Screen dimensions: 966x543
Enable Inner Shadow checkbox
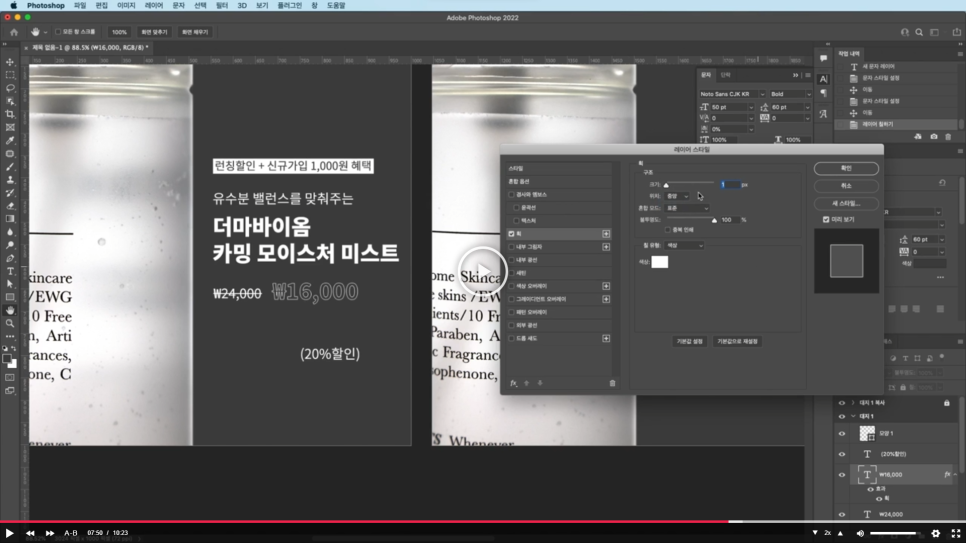511,247
